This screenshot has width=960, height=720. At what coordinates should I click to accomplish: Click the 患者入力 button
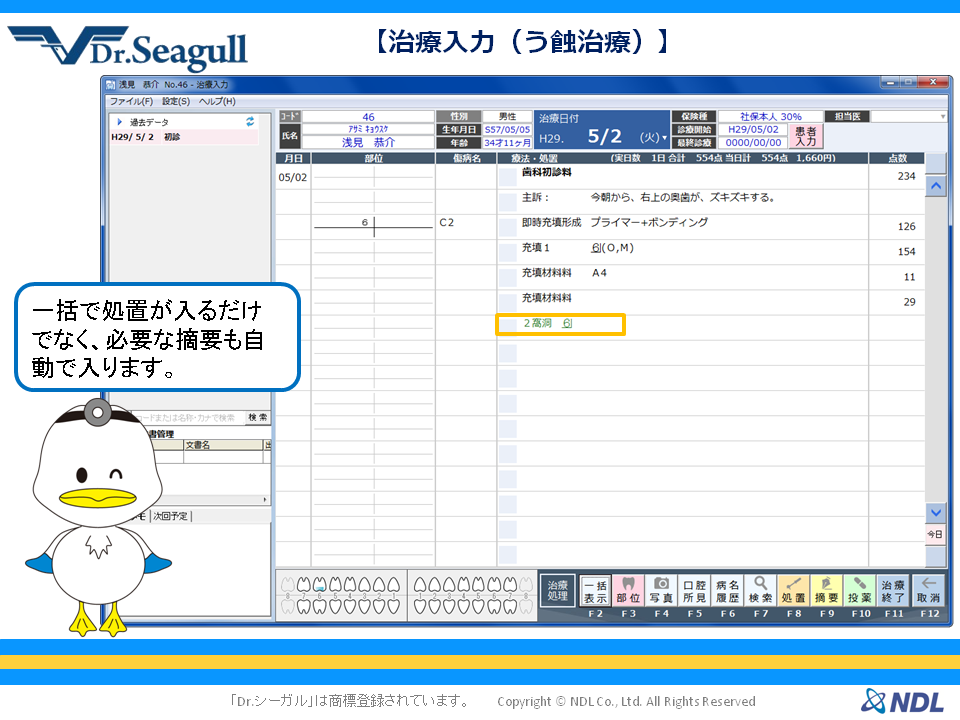click(806, 136)
